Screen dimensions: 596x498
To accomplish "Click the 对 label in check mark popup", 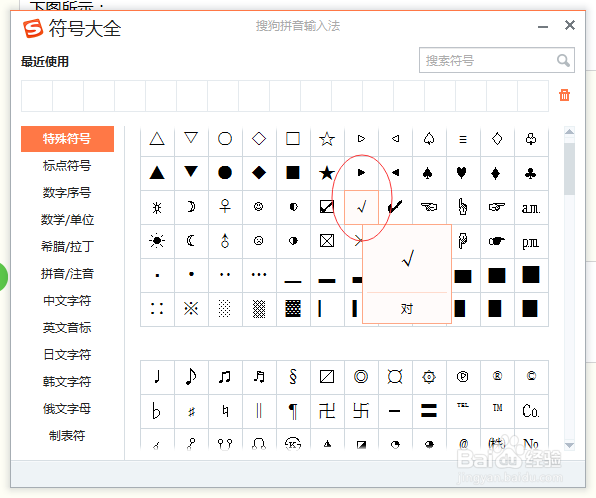I will click(x=407, y=309).
